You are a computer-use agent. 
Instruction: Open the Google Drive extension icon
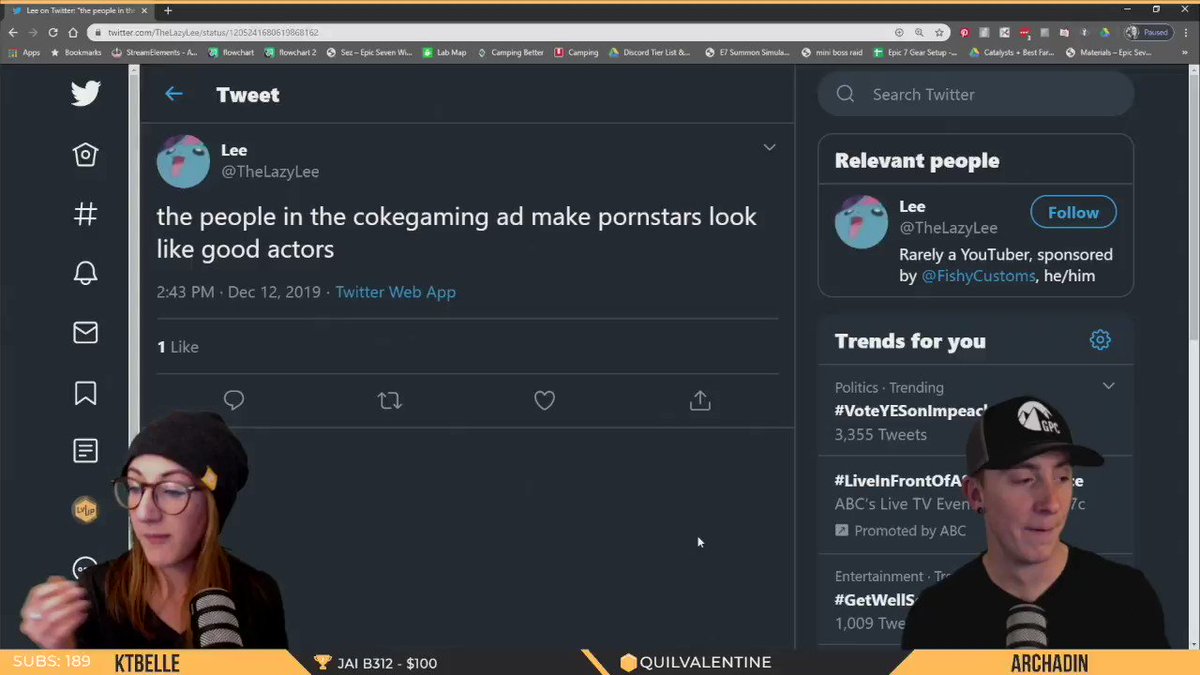click(x=1105, y=33)
